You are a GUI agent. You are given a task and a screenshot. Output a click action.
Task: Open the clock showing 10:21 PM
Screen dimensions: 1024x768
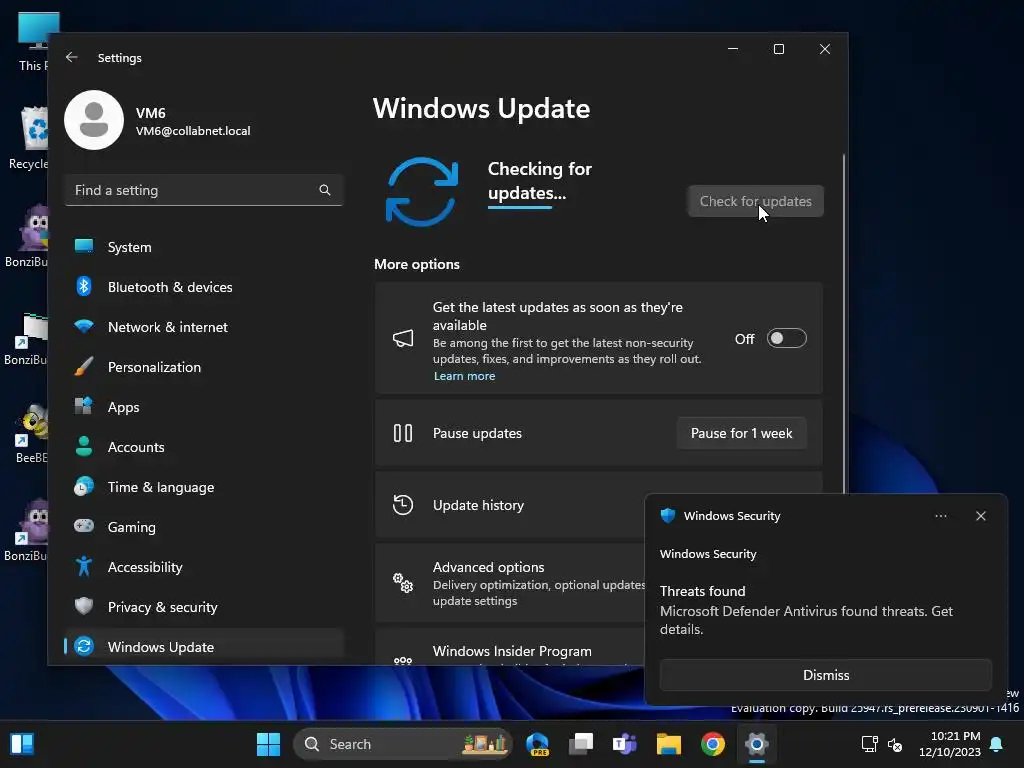tap(949, 744)
